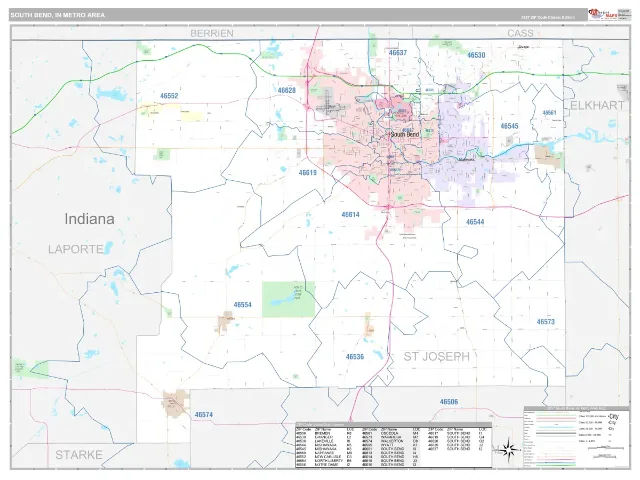Click the distance scale bar in legend
This screenshot has width=640, height=480.
click(606, 448)
